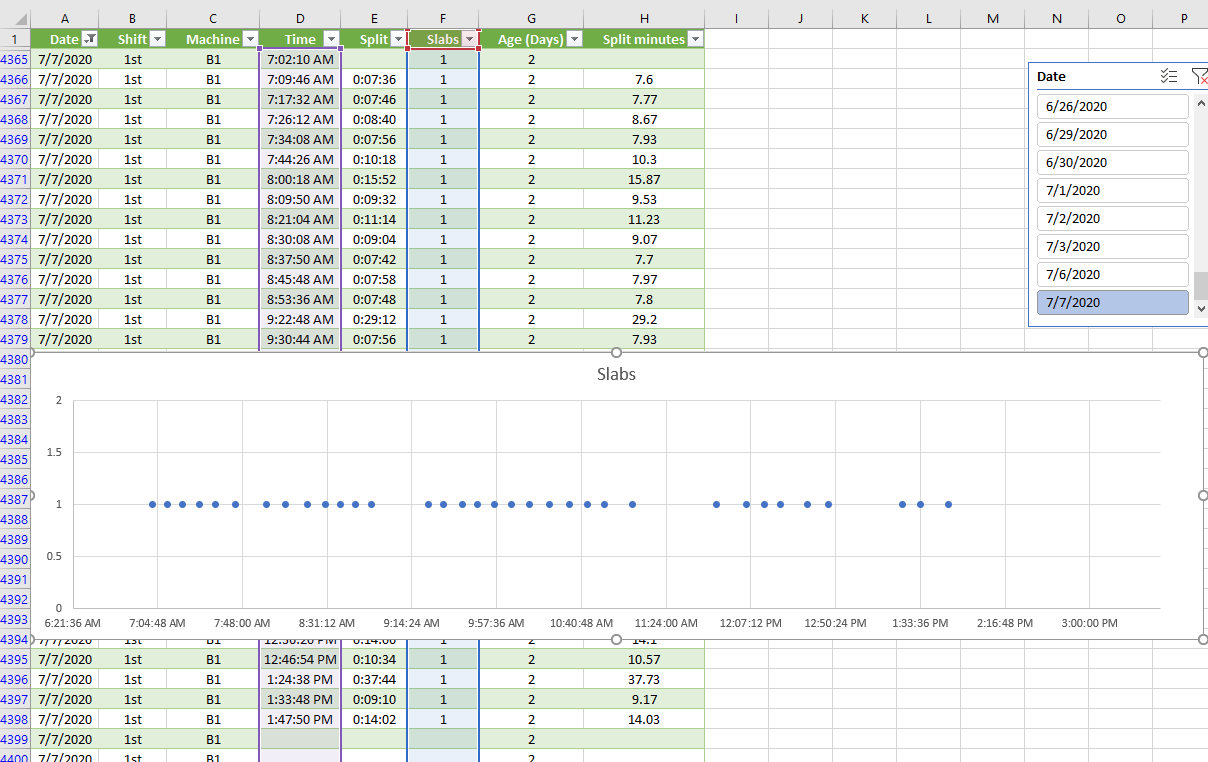Click the rightmost data point in chart
This screenshot has height=762, width=1208.
click(x=948, y=504)
